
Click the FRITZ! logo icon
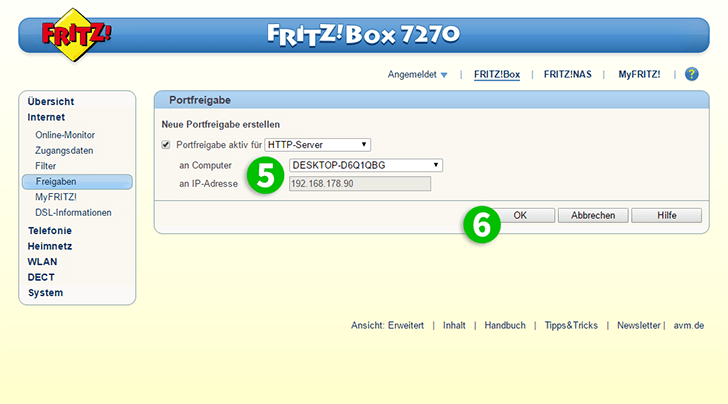pyautogui.click(x=77, y=35)
